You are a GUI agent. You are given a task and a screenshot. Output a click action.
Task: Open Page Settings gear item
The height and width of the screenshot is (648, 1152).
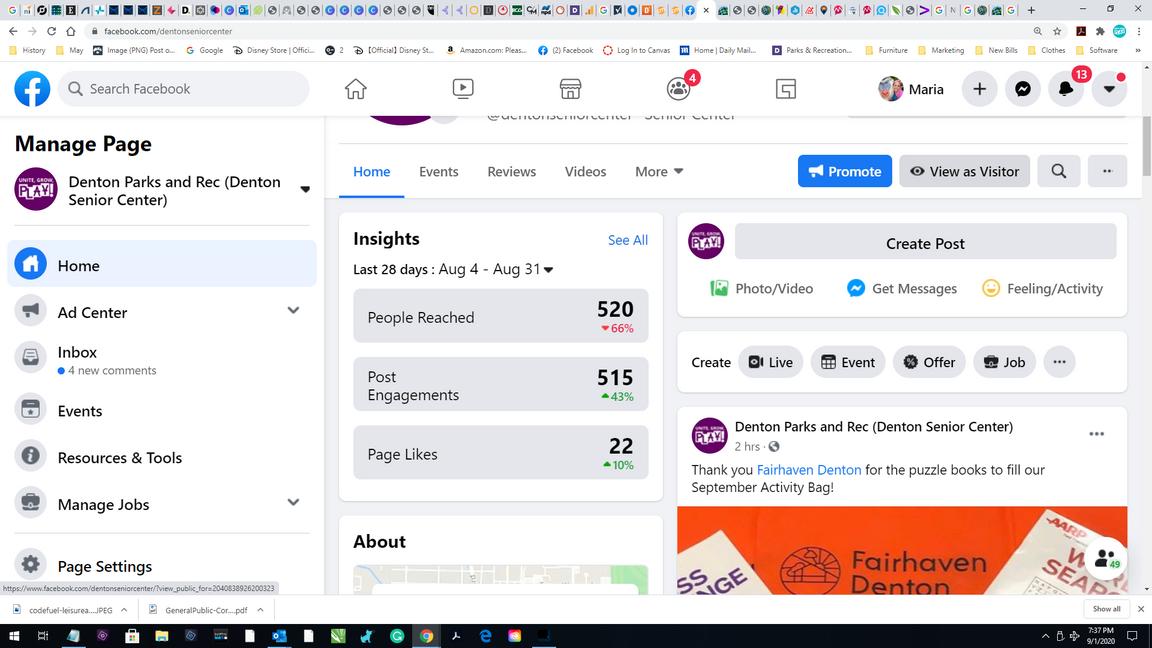point(162,566)
